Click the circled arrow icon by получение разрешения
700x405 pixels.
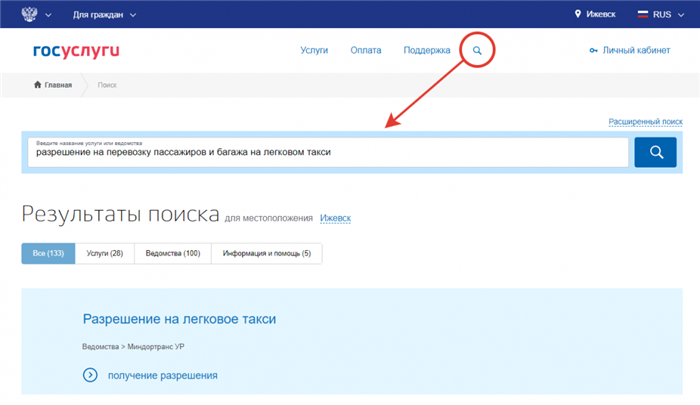pyautogui.click(x=90, y=375)
